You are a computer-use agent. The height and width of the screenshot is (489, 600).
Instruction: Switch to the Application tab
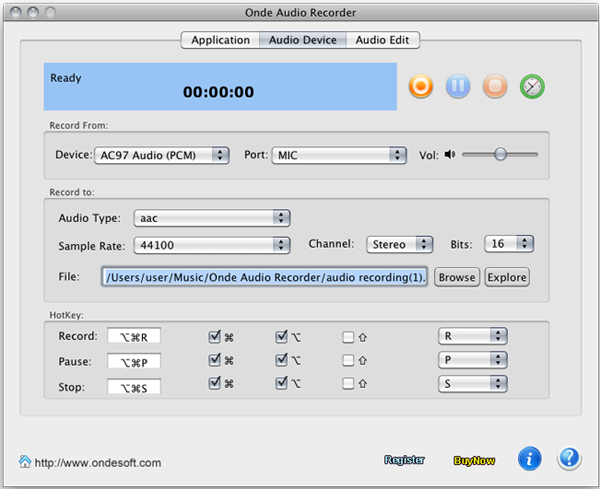click(220, 40)
